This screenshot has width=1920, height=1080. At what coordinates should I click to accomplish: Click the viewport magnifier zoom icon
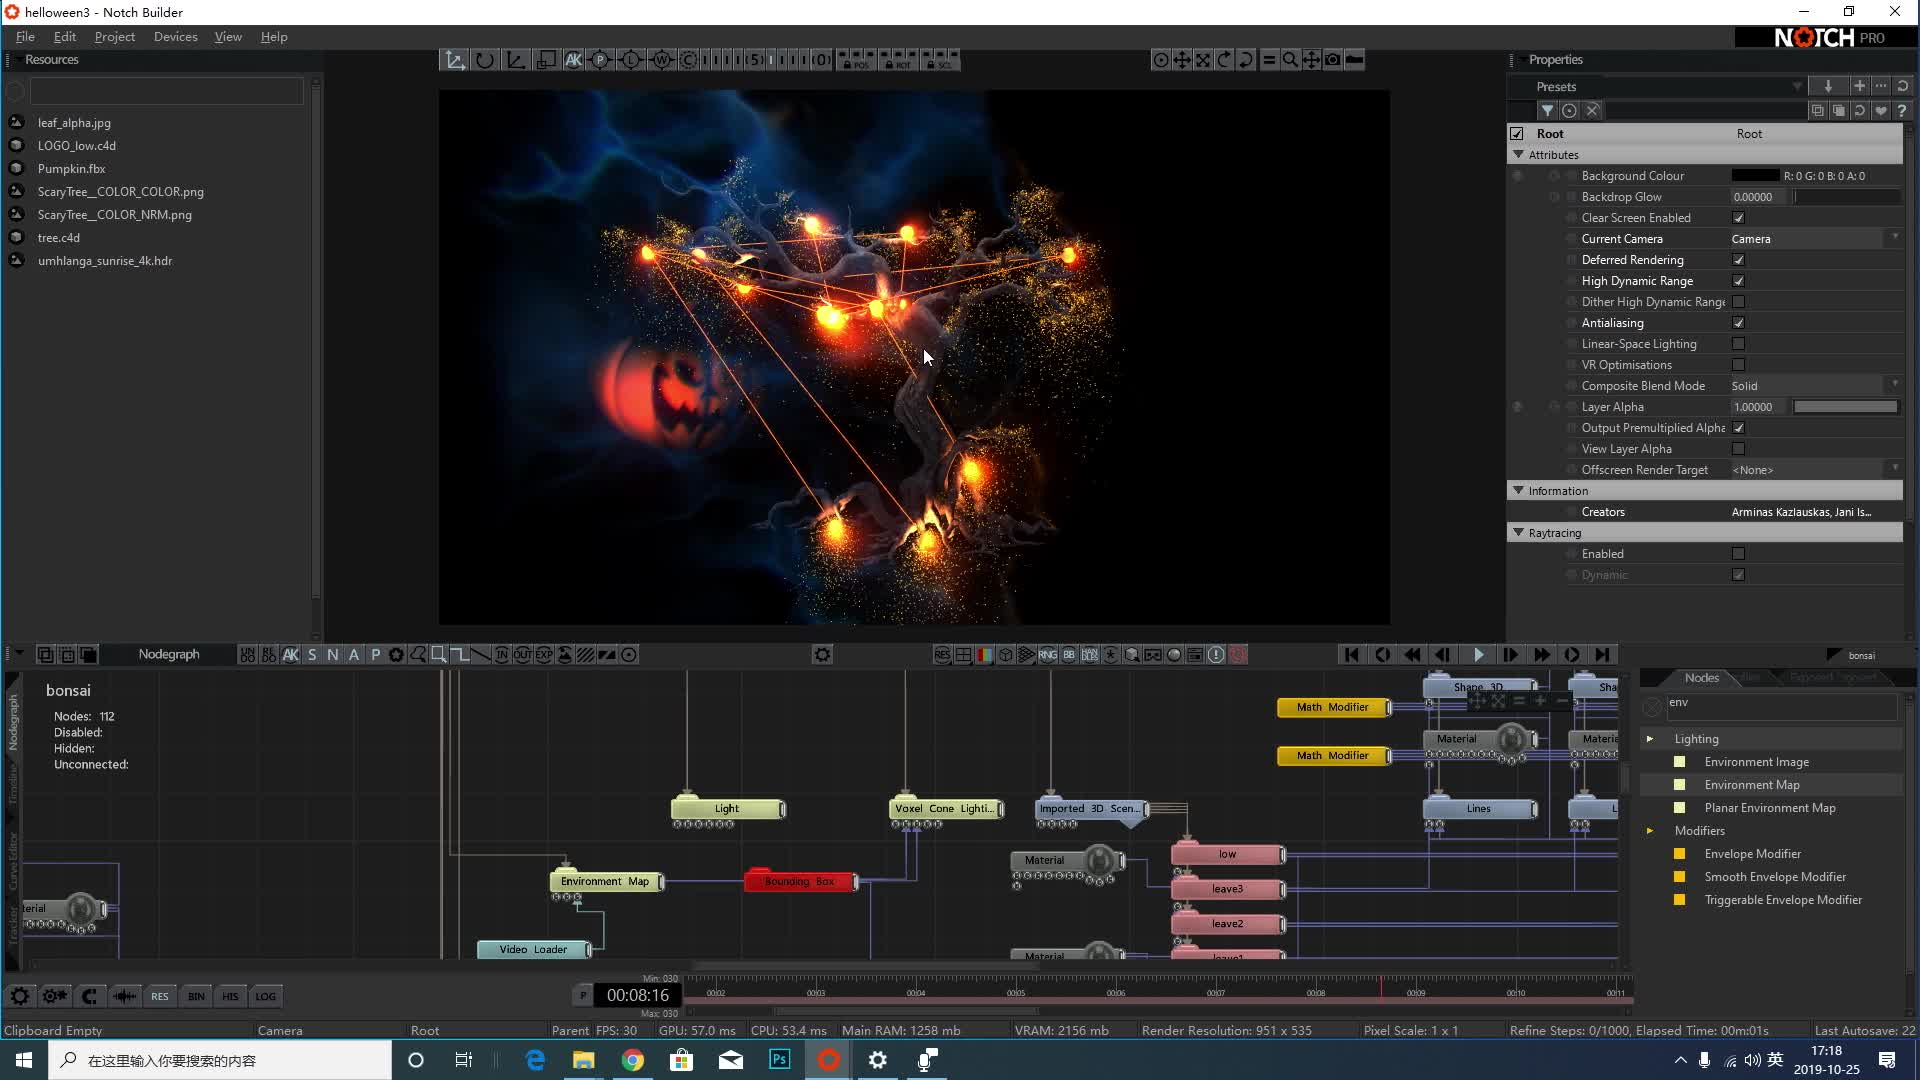pos(1290,60)
